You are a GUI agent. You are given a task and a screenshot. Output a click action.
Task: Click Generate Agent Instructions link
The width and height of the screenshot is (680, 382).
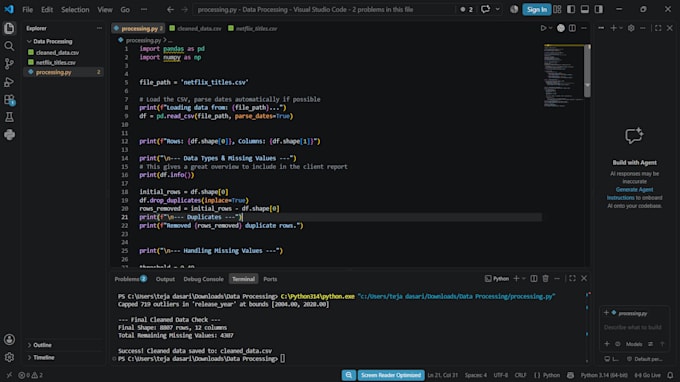click(x=634, y=193)
